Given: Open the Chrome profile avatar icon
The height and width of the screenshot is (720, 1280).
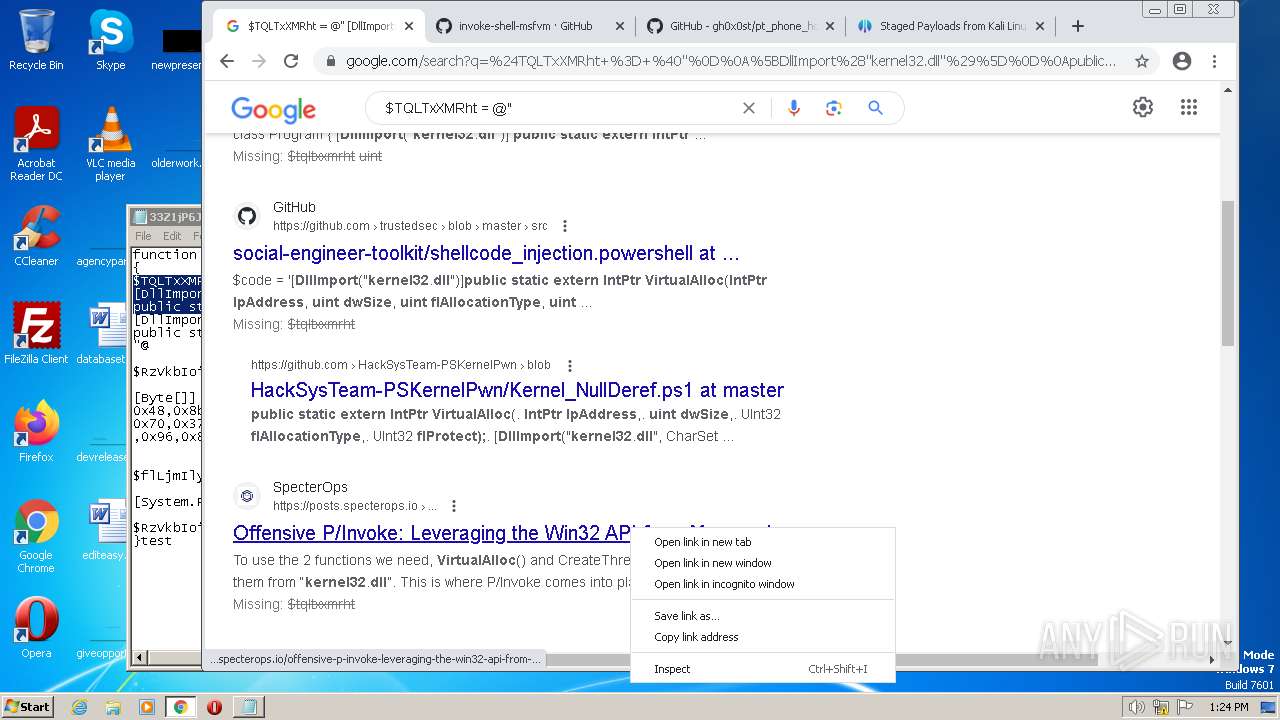Looking at the screenshot, I should 1182,61.
